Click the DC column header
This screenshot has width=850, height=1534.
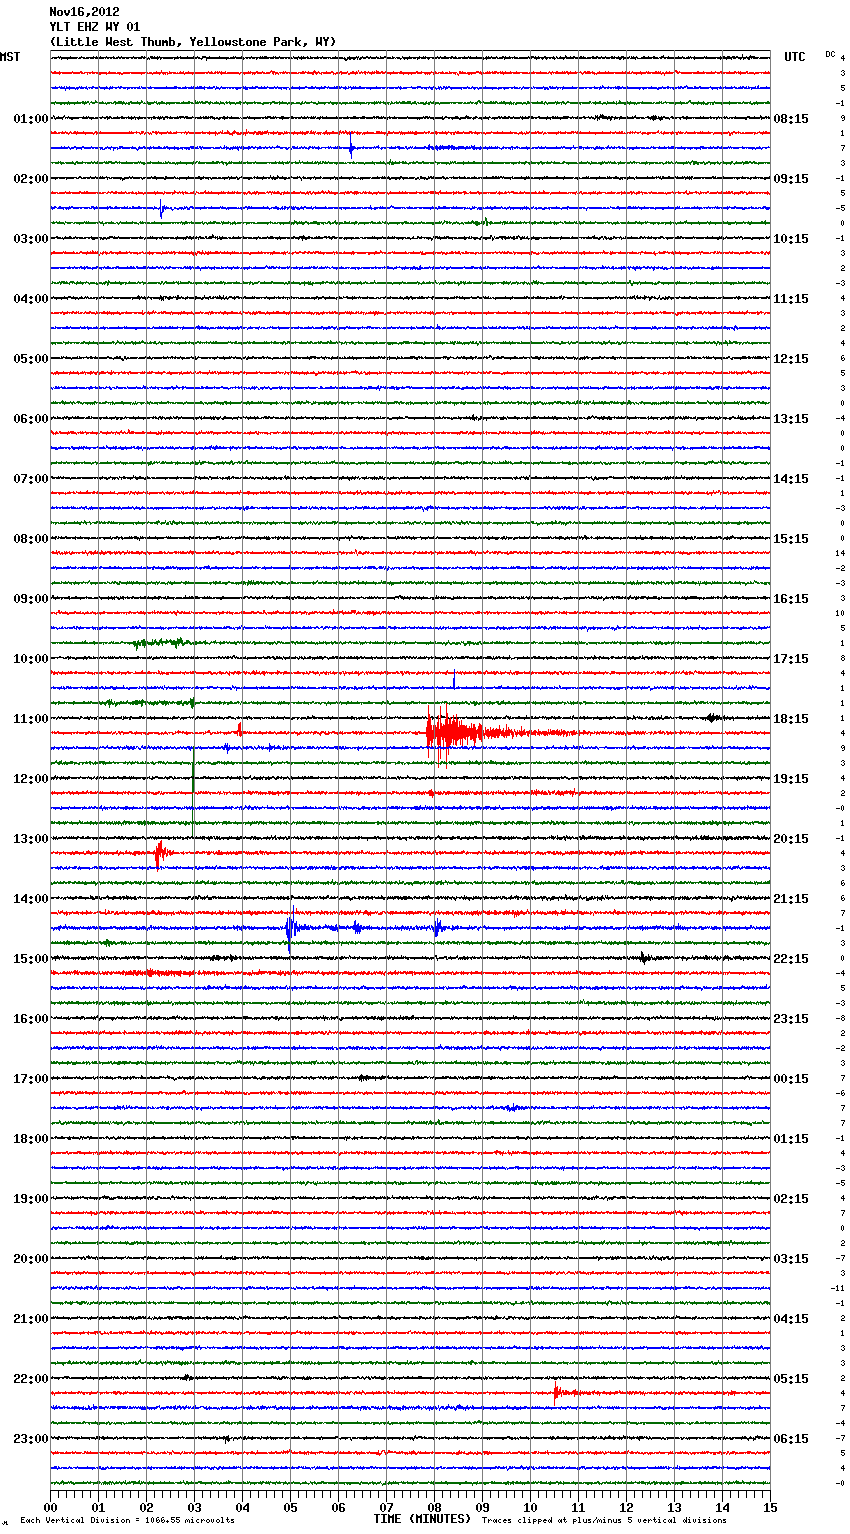pos(830,54)
